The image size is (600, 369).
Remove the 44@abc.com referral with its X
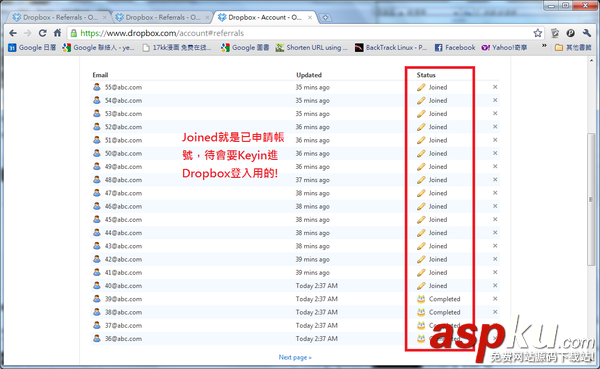(495, 232)
